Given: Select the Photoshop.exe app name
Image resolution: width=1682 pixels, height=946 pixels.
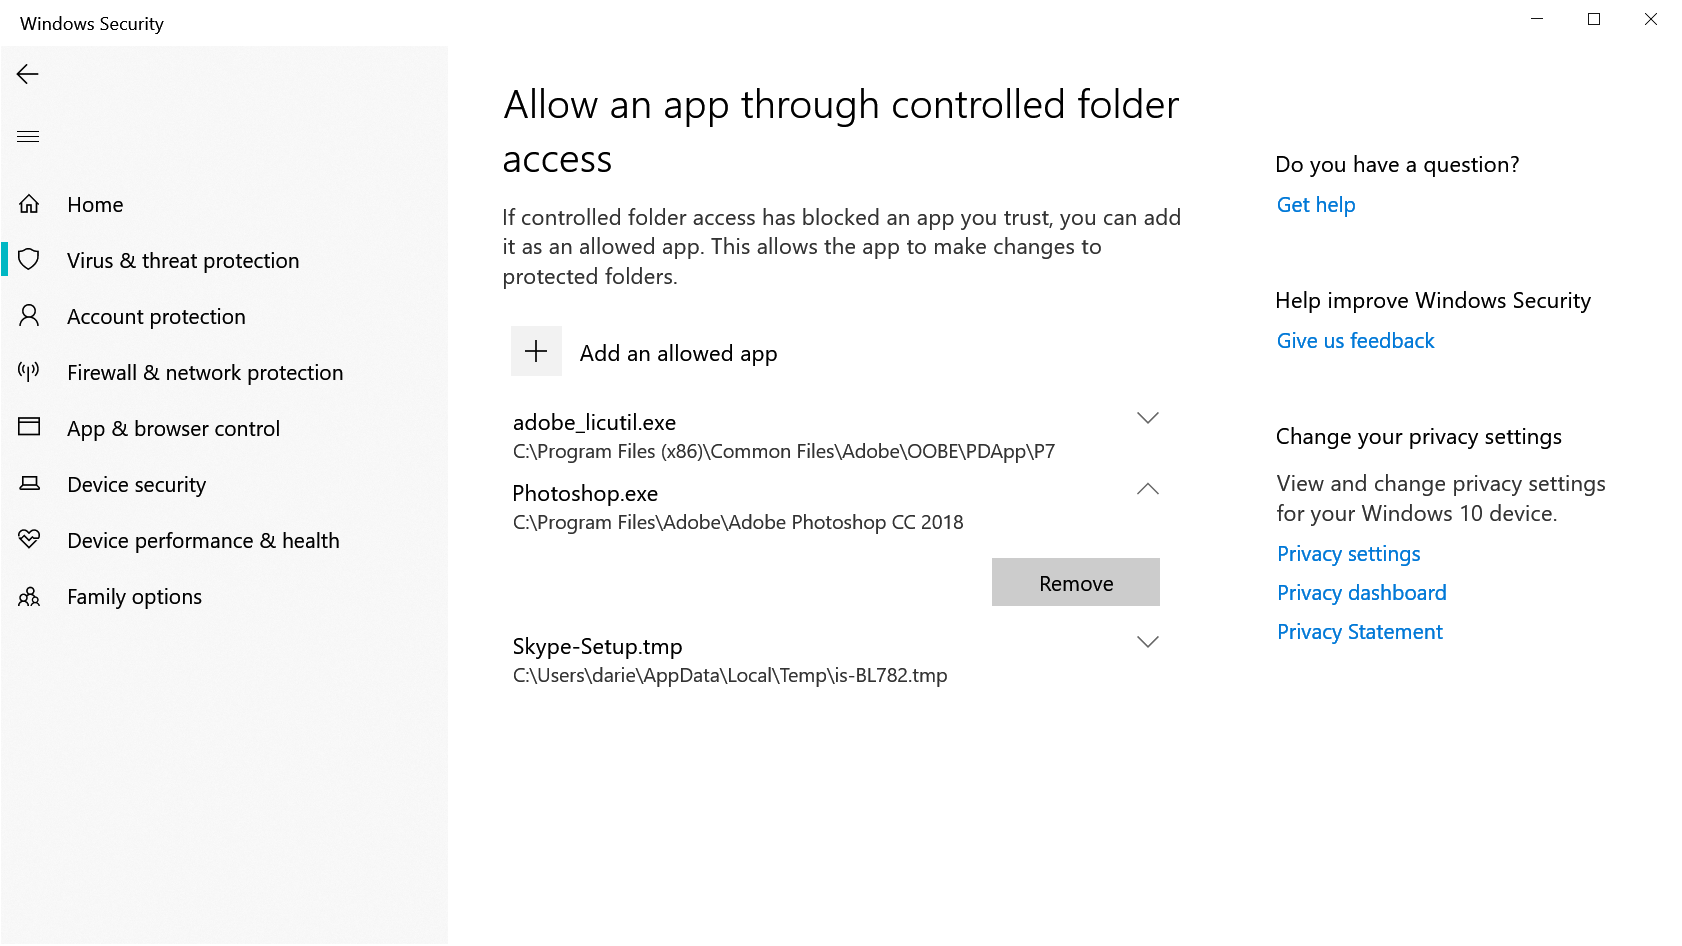Looking at the screenshot, I should coord(585,494).
